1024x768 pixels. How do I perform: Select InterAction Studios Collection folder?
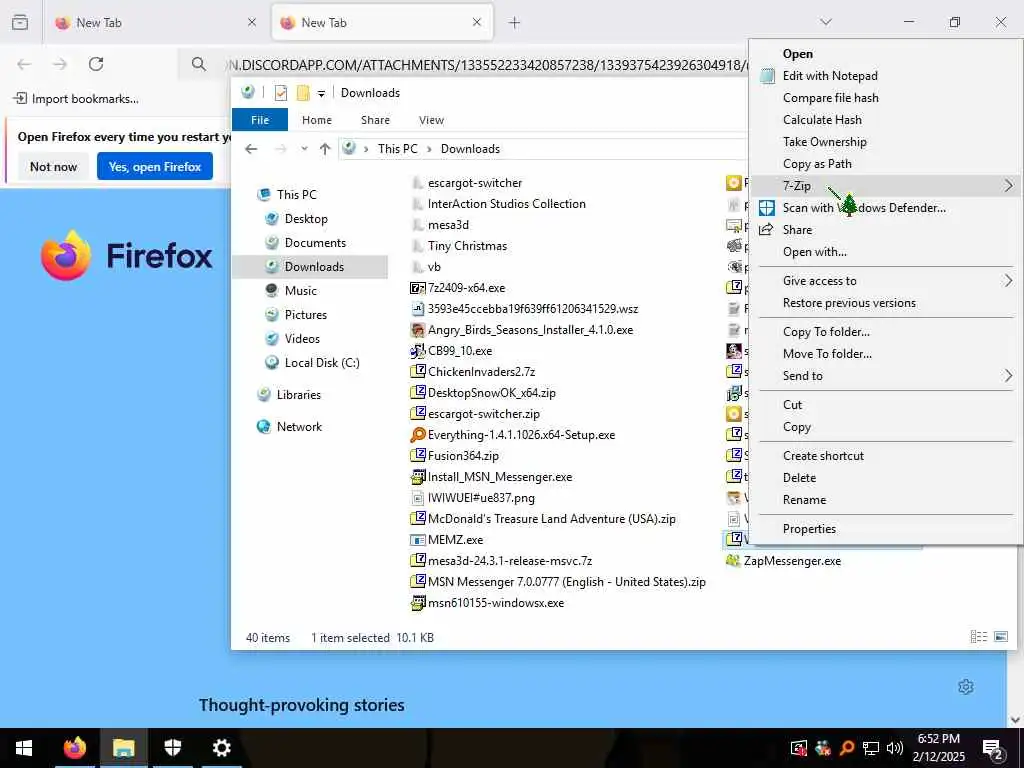(506, 204)
